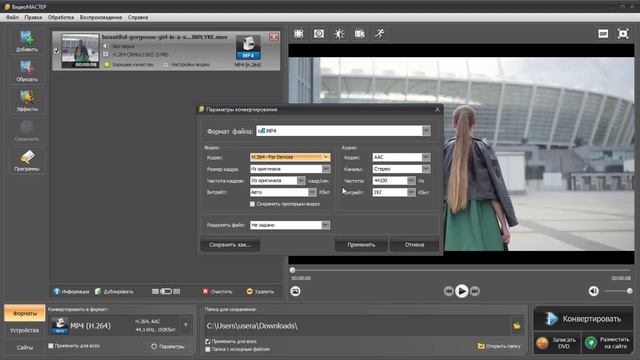The height and width of the screenshot is (360, 640).
Task: Click the Записать DVD button
Action: (x=557, y=343)
